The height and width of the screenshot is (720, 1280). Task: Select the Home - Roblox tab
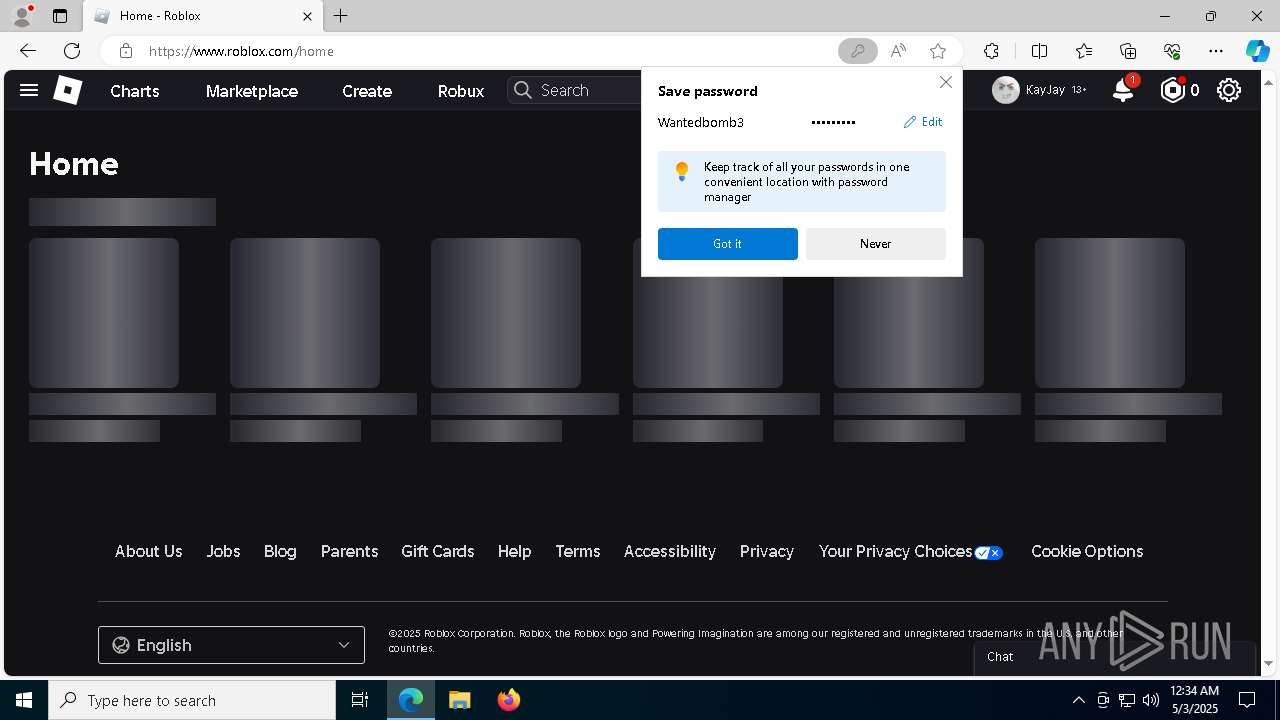(201, 16)
